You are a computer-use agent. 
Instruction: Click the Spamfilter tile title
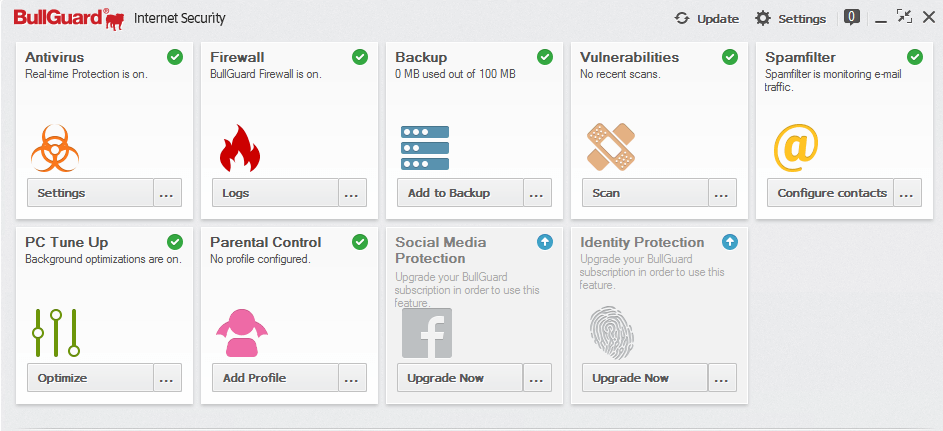coord(800,57)
